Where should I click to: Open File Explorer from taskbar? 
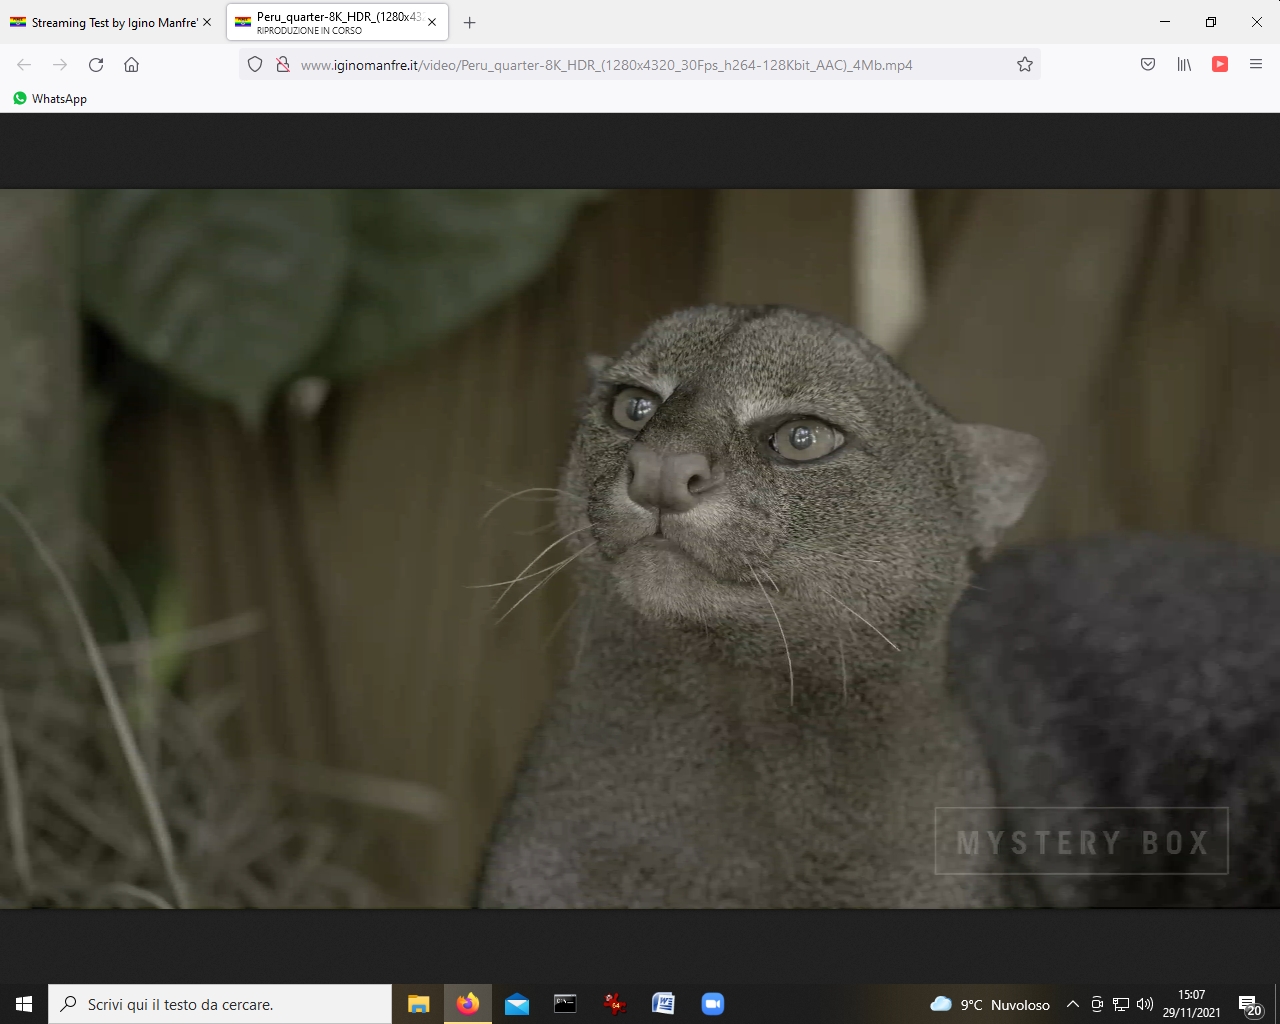tap(419, 1004)
